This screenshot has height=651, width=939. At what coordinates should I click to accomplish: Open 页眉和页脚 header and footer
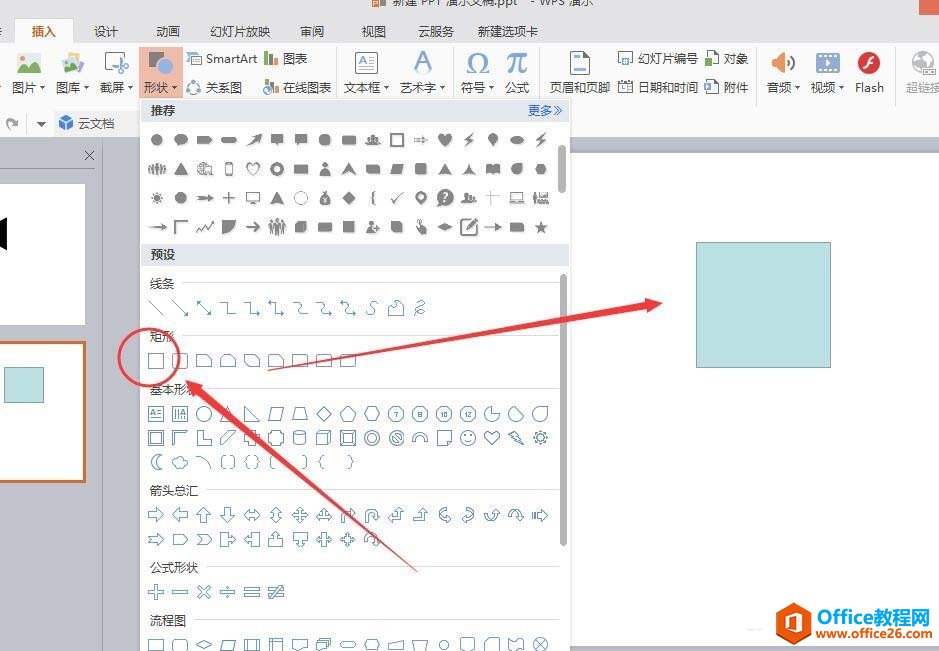click(579, 72)
